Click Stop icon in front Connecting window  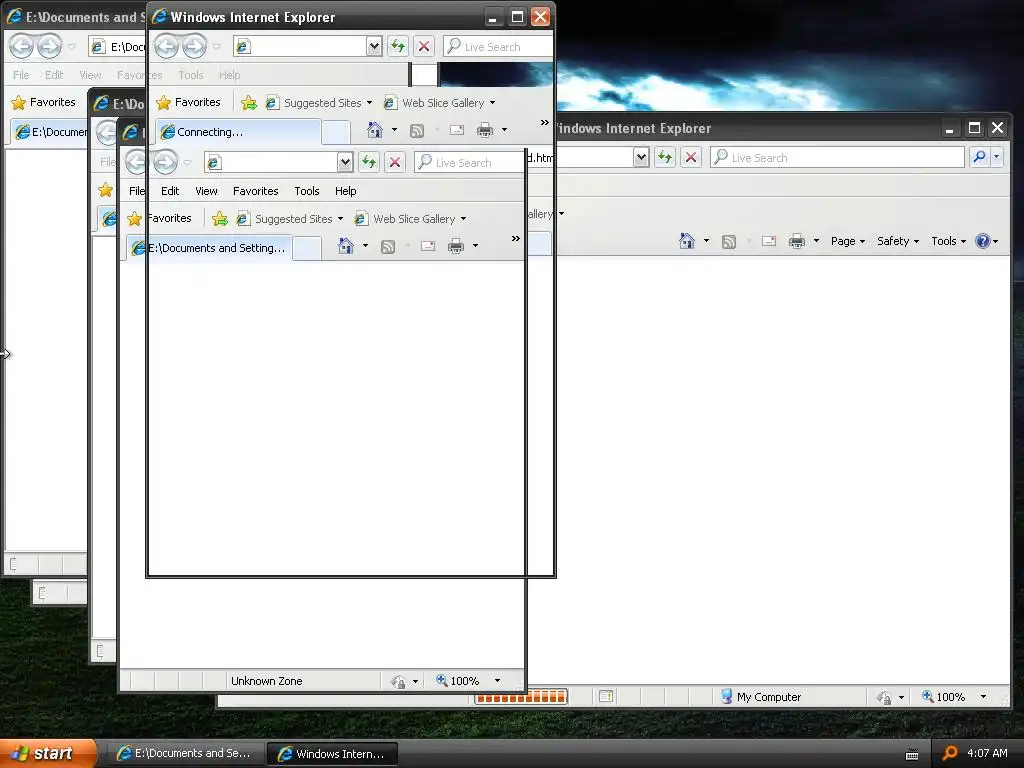(424, 46)
